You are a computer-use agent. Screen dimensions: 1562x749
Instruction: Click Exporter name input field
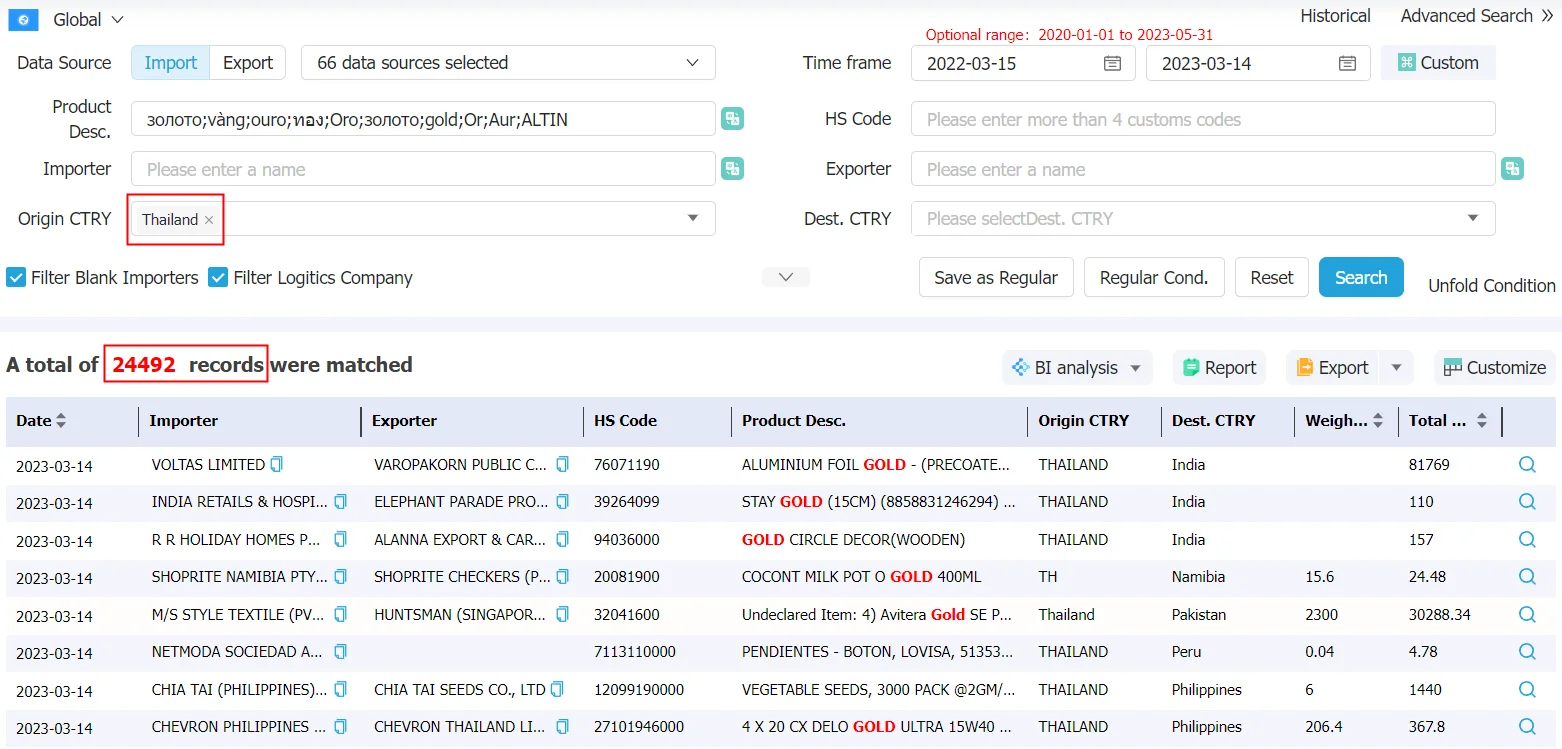click(1203, 169)
